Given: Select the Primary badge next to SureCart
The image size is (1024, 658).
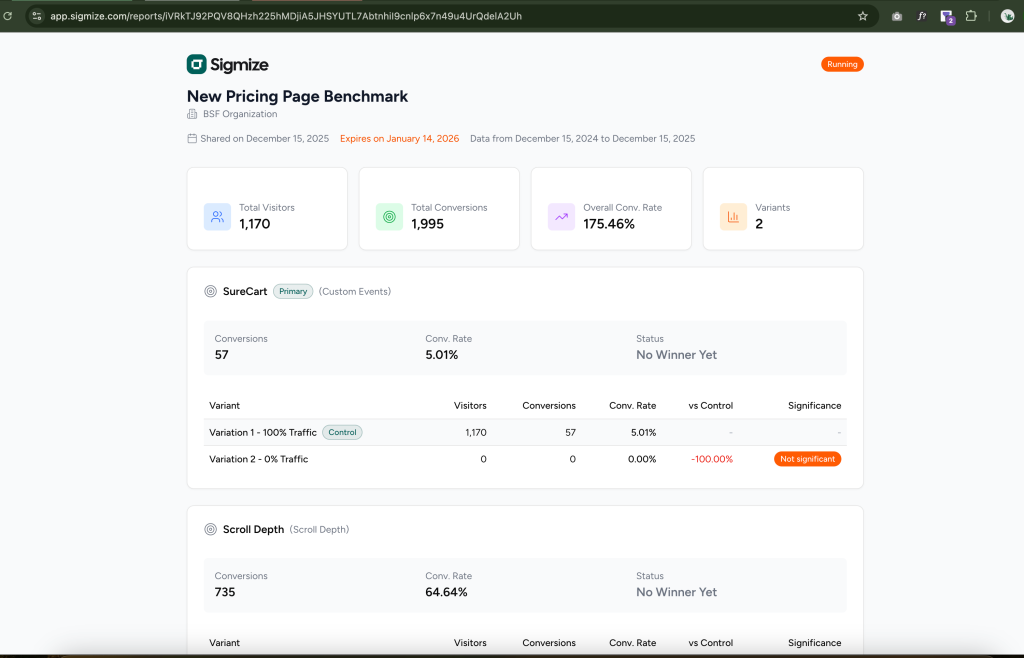Looking at the screenshot, I should 292,290.
